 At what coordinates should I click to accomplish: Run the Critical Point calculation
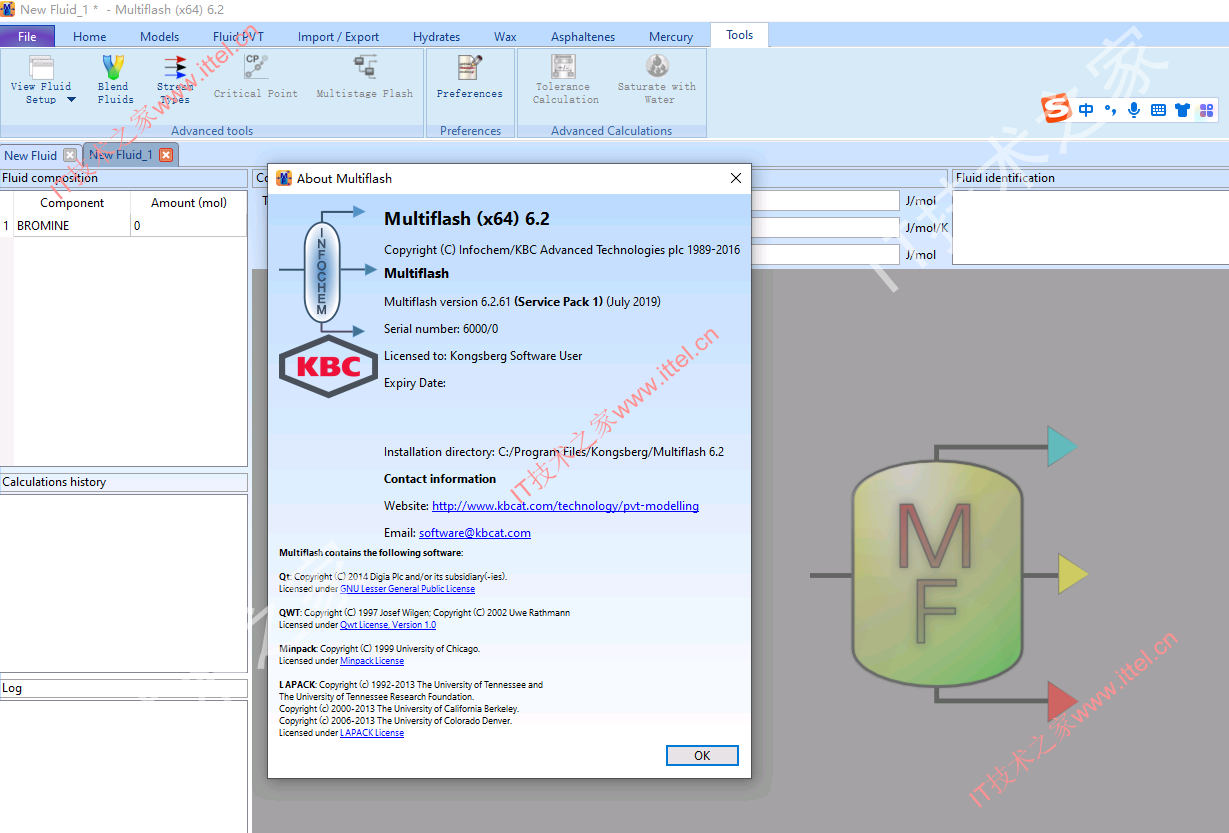256,77
